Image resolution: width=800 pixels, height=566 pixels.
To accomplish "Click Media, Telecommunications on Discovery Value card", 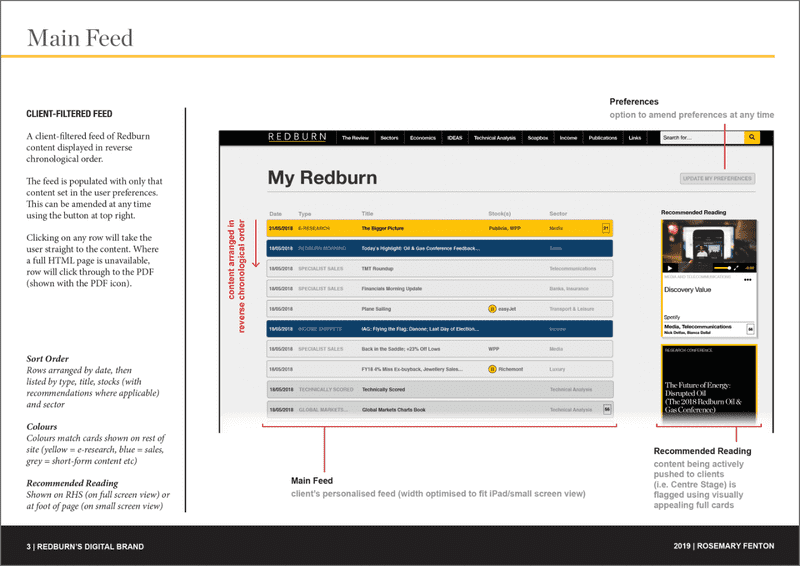I will tap(697, 327).
